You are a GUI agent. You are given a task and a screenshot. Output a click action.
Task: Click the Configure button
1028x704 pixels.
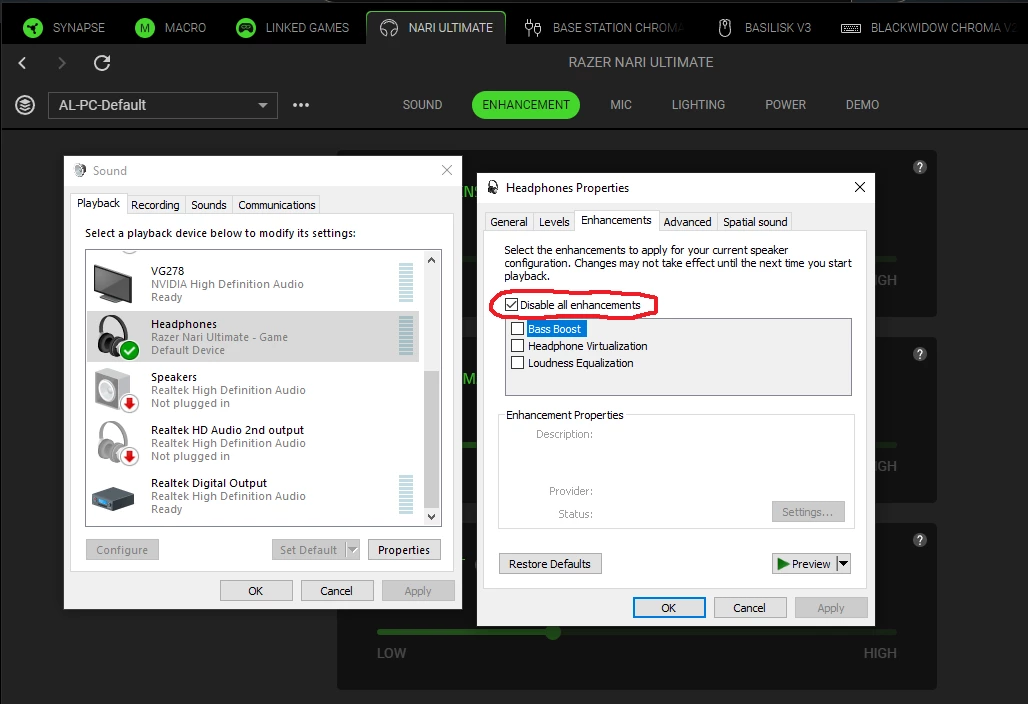[122, 550]
